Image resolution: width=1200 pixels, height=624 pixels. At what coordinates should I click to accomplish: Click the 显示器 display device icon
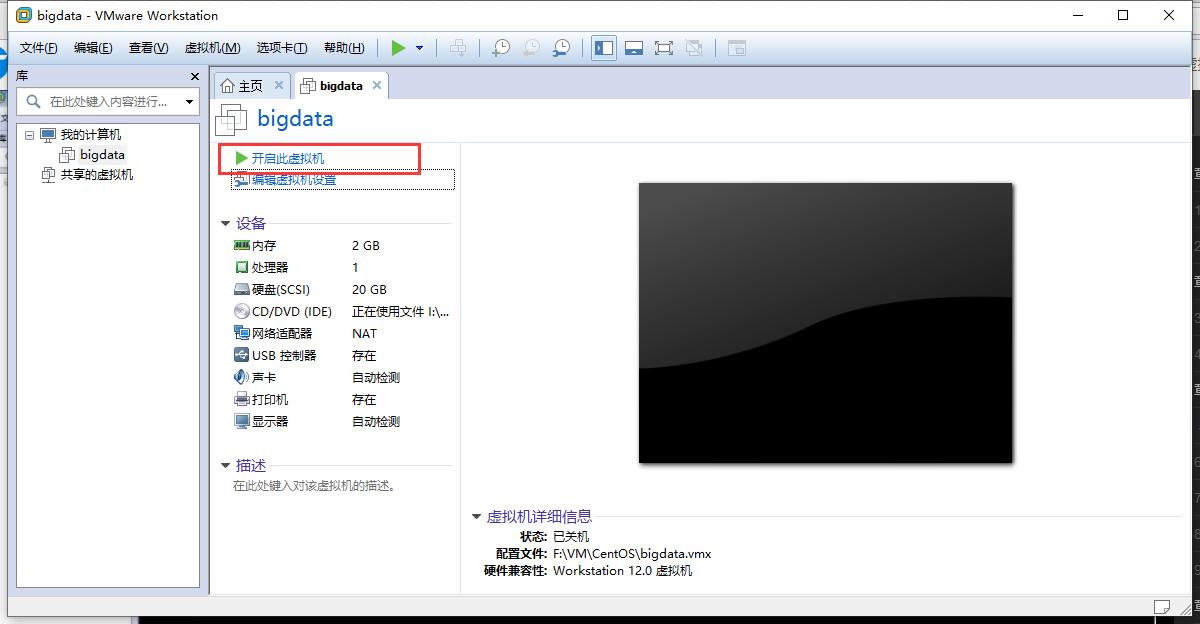click(241, 421)
